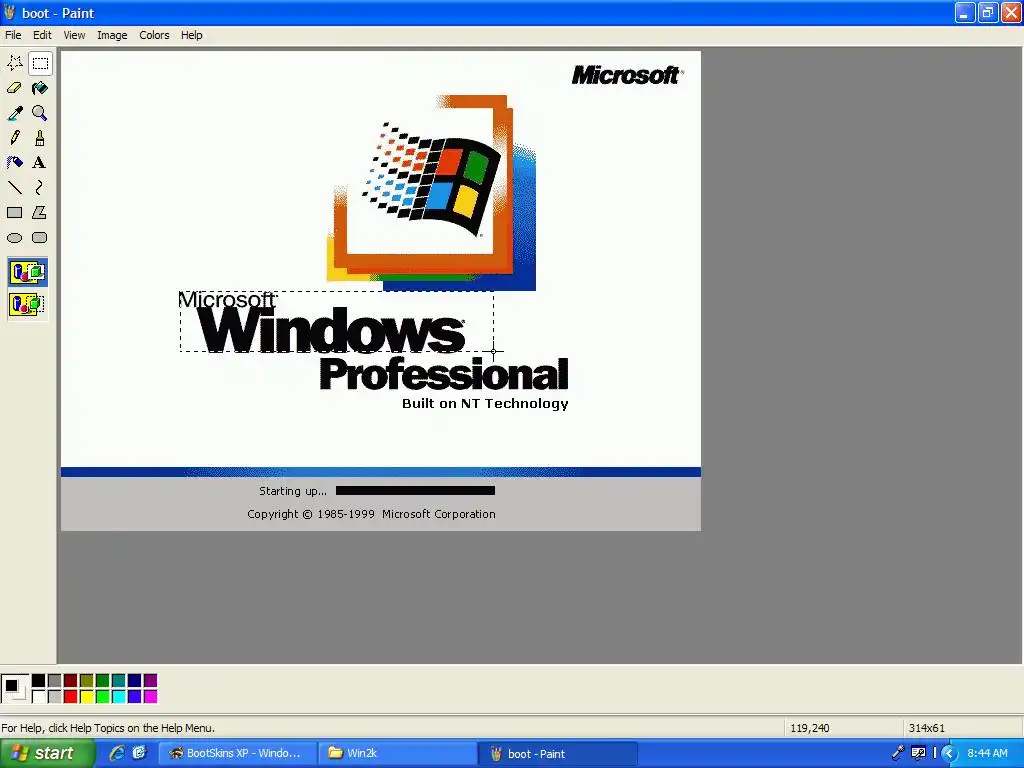Screen dimensions: 1024x768
Task: Open the View menu
Action: click(x=74, y=35)
